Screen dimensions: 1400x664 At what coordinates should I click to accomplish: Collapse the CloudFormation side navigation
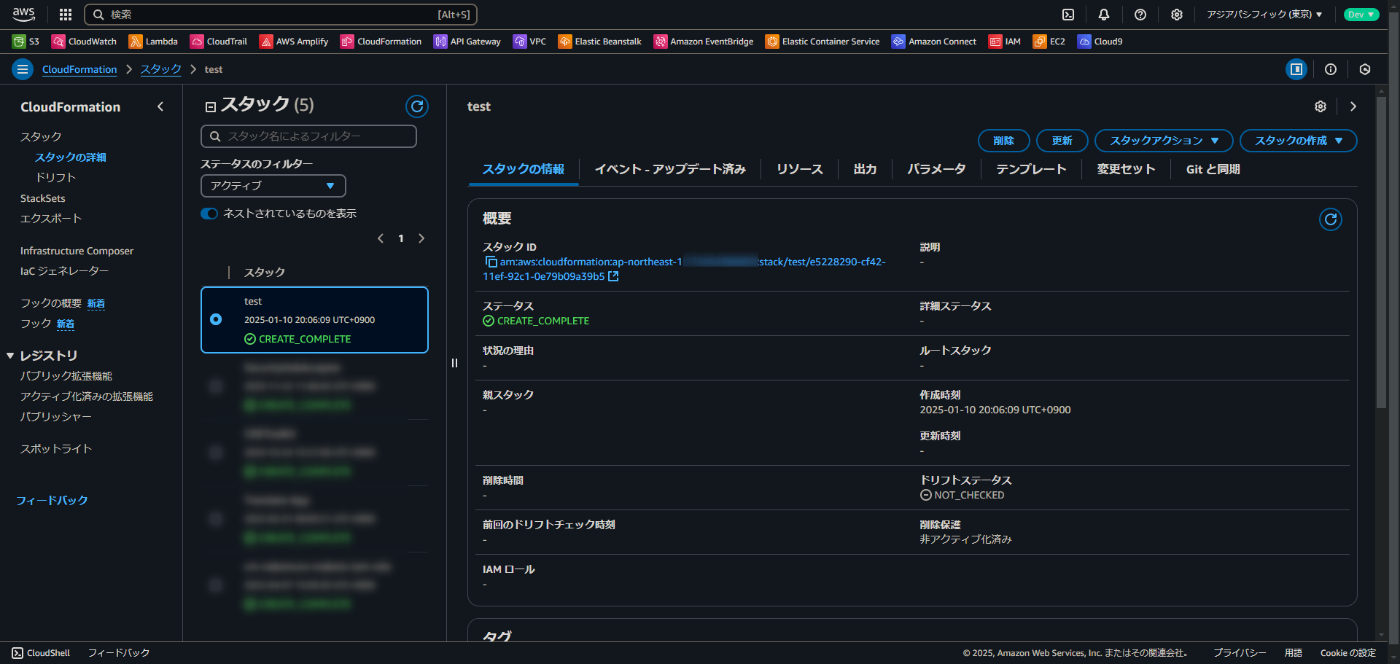160,107
